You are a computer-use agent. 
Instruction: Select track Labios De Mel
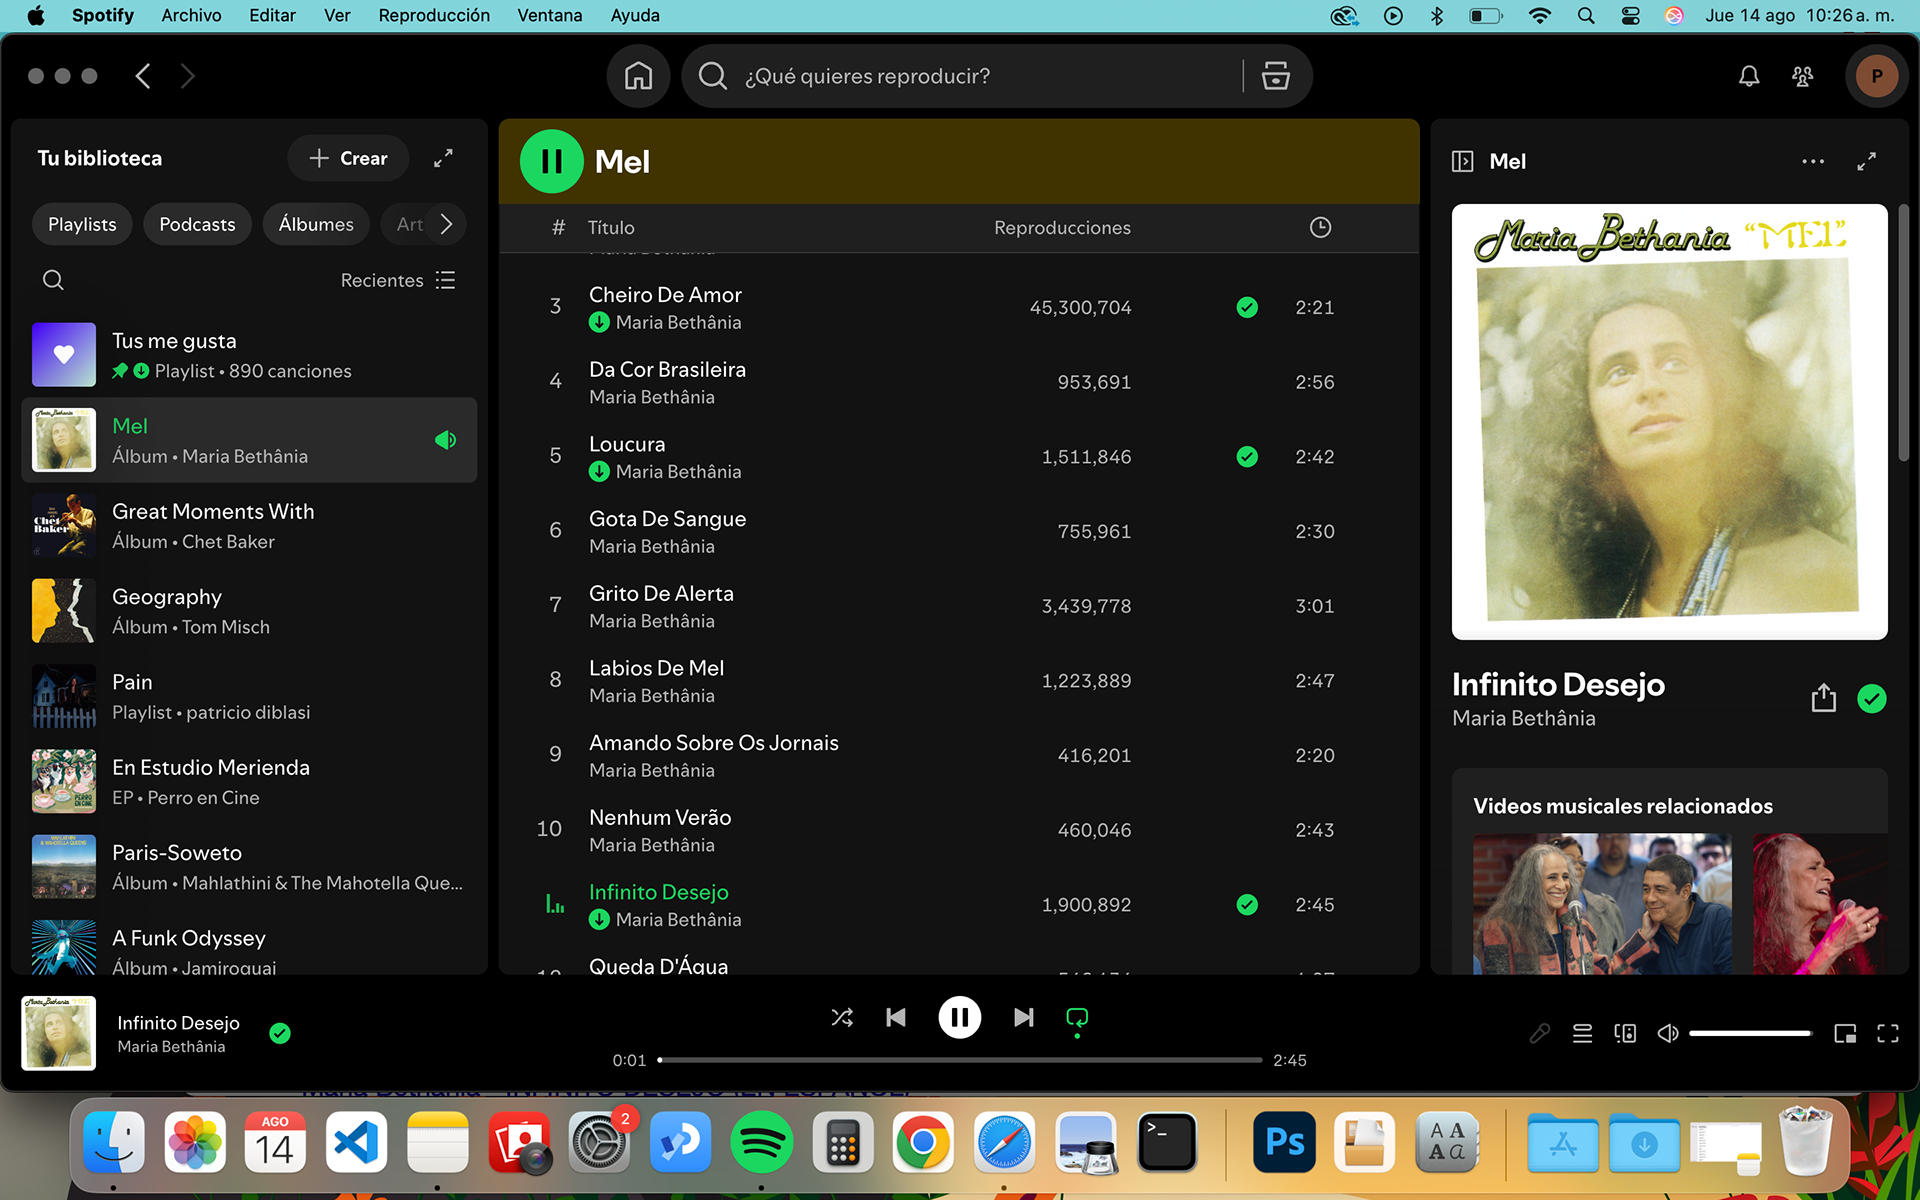(958, 681)
